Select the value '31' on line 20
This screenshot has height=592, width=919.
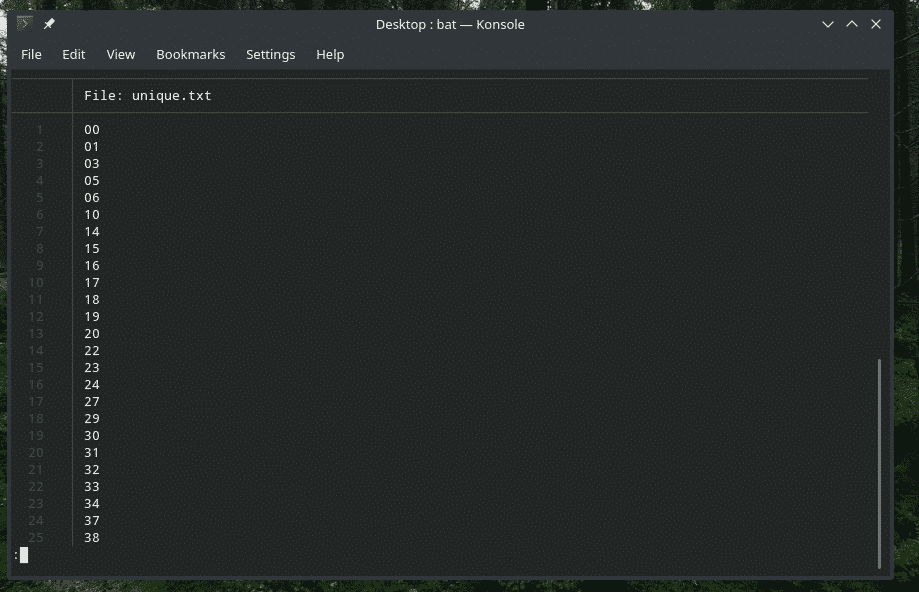click(92, 452)
